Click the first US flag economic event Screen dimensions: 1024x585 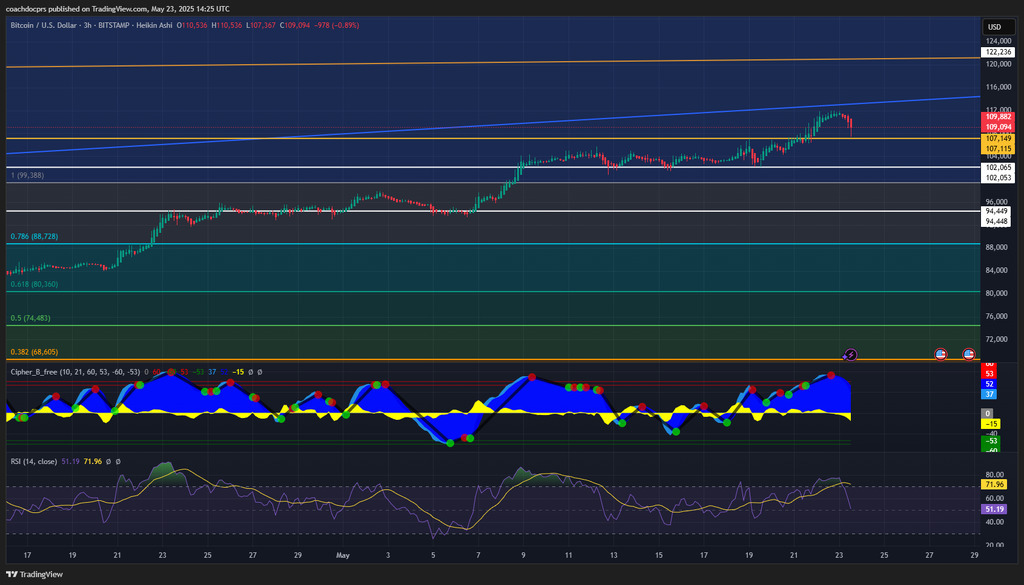click(940, 354)
